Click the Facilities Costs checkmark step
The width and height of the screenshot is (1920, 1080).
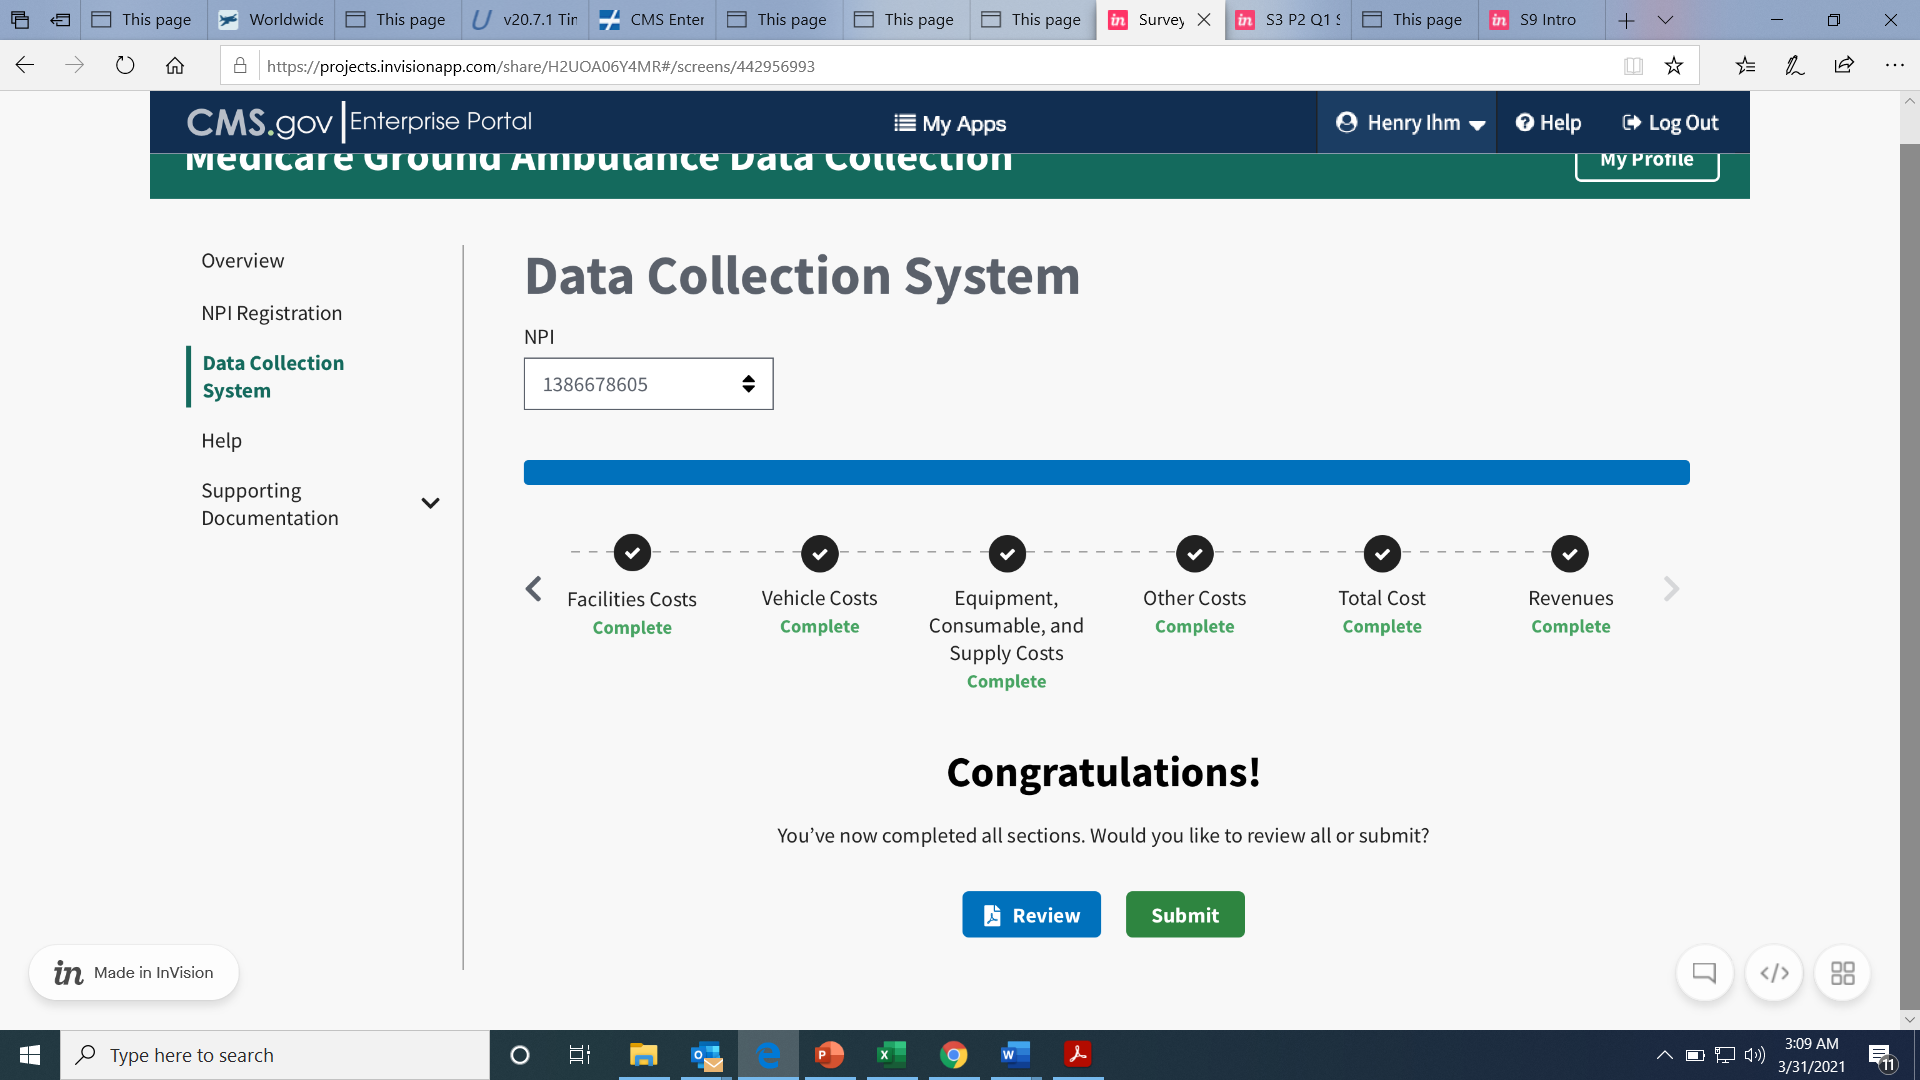[x=632, y=553]
